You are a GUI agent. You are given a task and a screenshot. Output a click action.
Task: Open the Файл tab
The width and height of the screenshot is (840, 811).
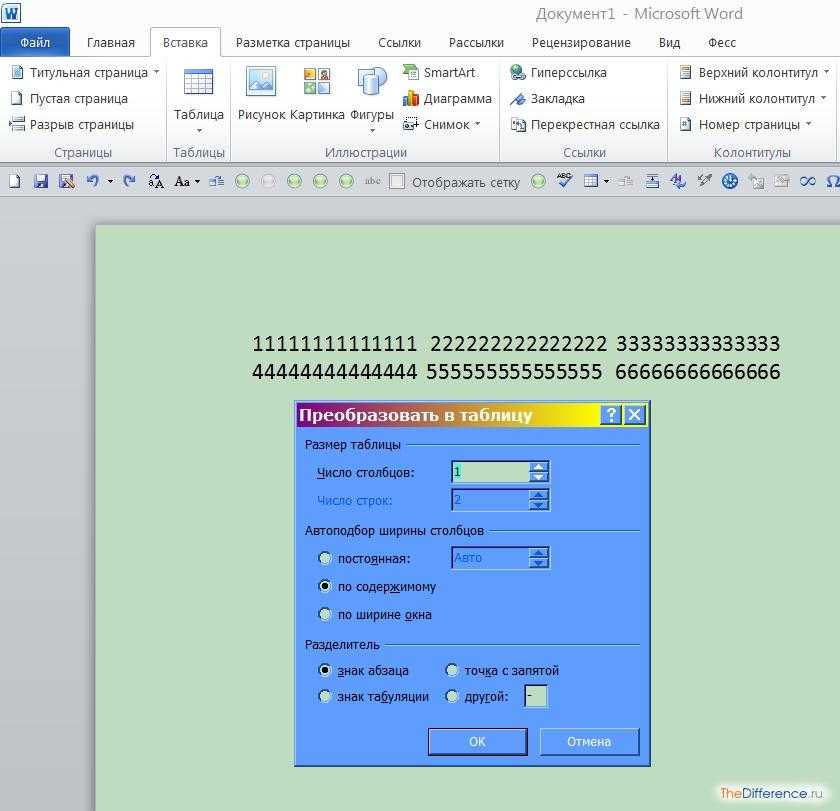point(35,43)
